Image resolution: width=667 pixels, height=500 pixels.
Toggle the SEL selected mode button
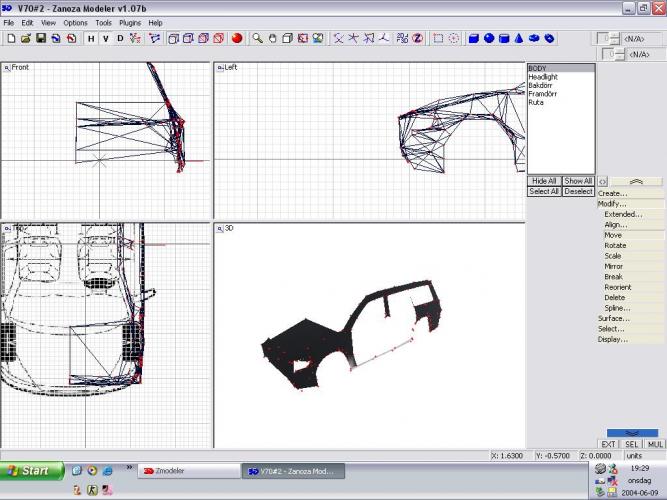coord(632,444)
